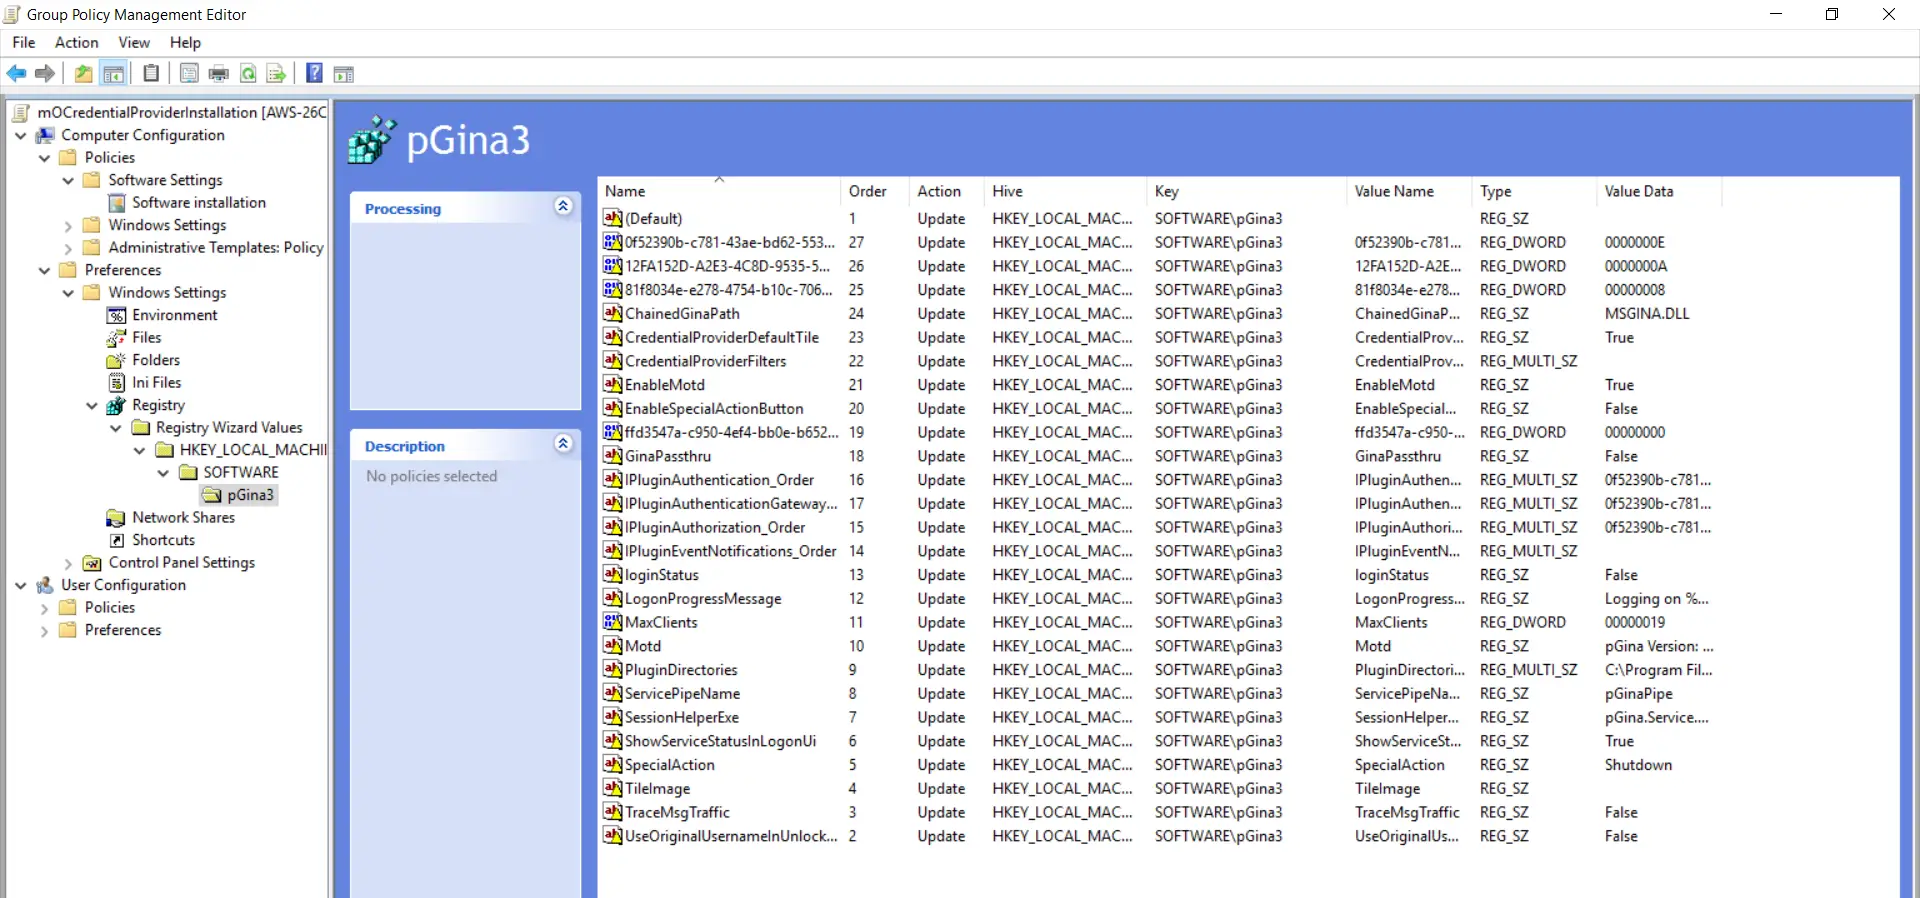Click the Files preference icon

coord(117,337)
